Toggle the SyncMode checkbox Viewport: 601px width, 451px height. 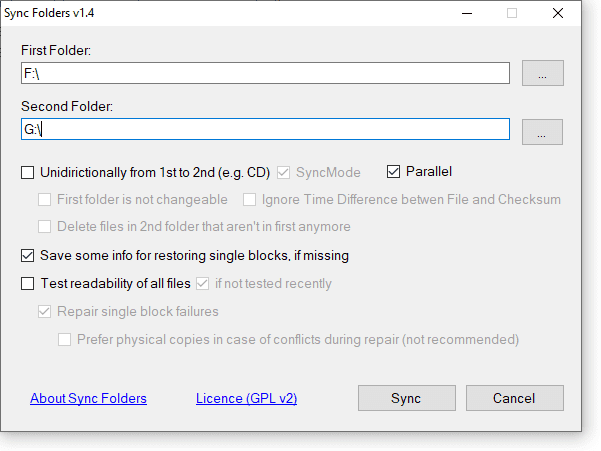tap(284, 172)
